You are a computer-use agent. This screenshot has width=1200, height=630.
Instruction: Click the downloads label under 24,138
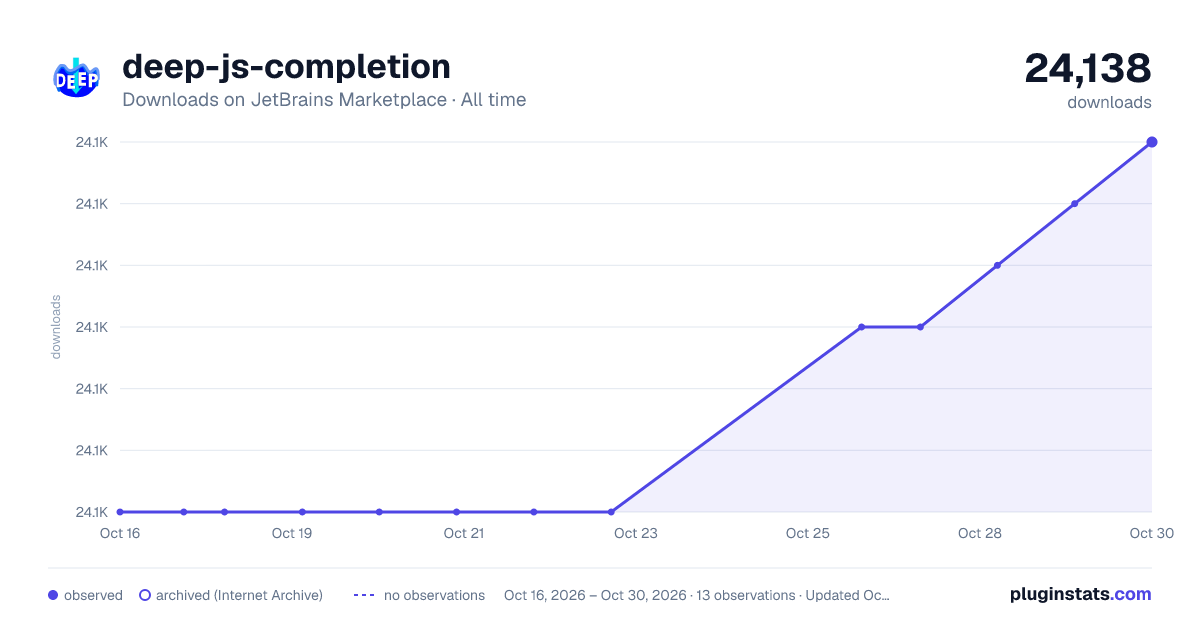pyautogui.click(x=1109, y=102)
